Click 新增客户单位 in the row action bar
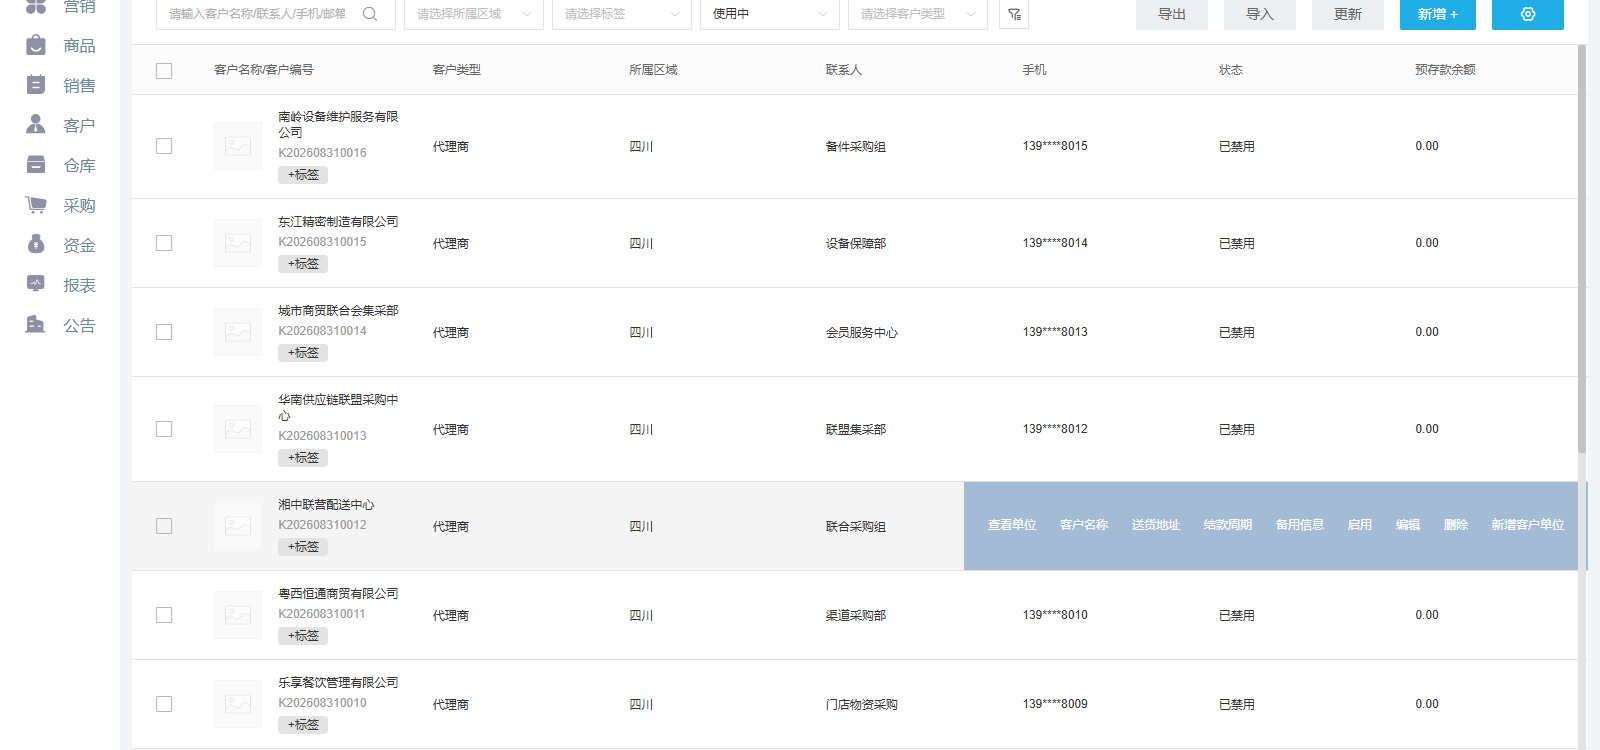The width and height of the screenshot is (1600, 750). [x=1528, y=525]
